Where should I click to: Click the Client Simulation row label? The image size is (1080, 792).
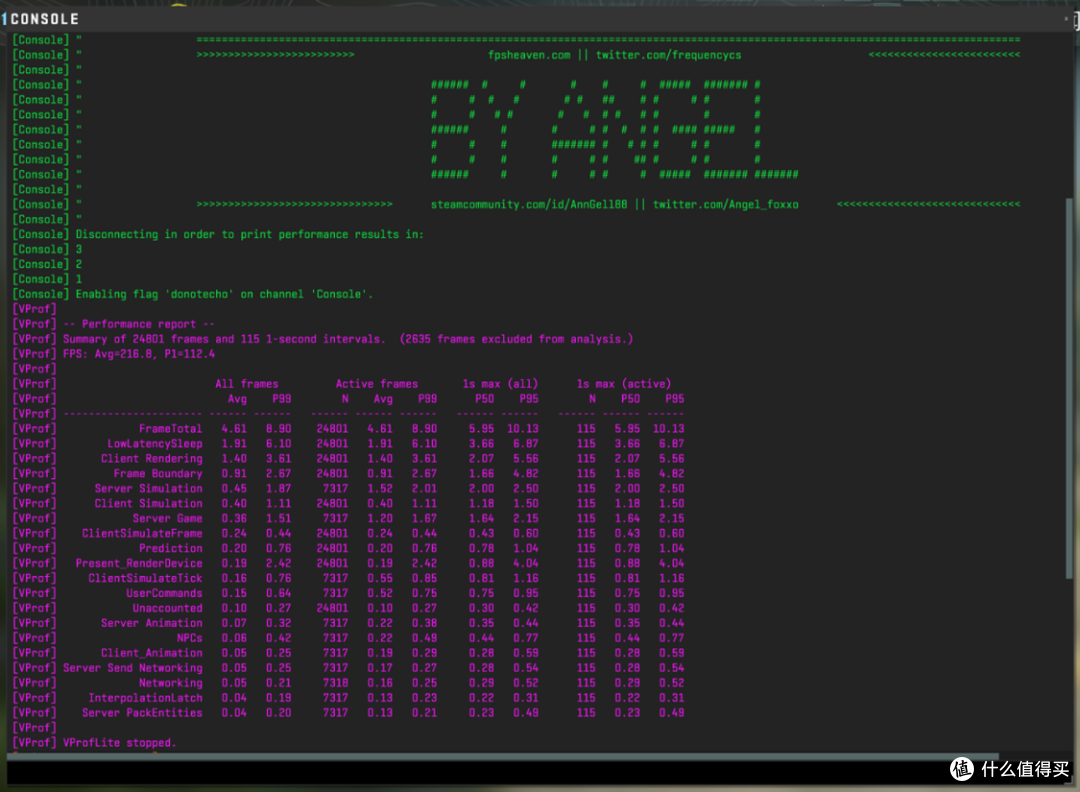click(149, 503)
